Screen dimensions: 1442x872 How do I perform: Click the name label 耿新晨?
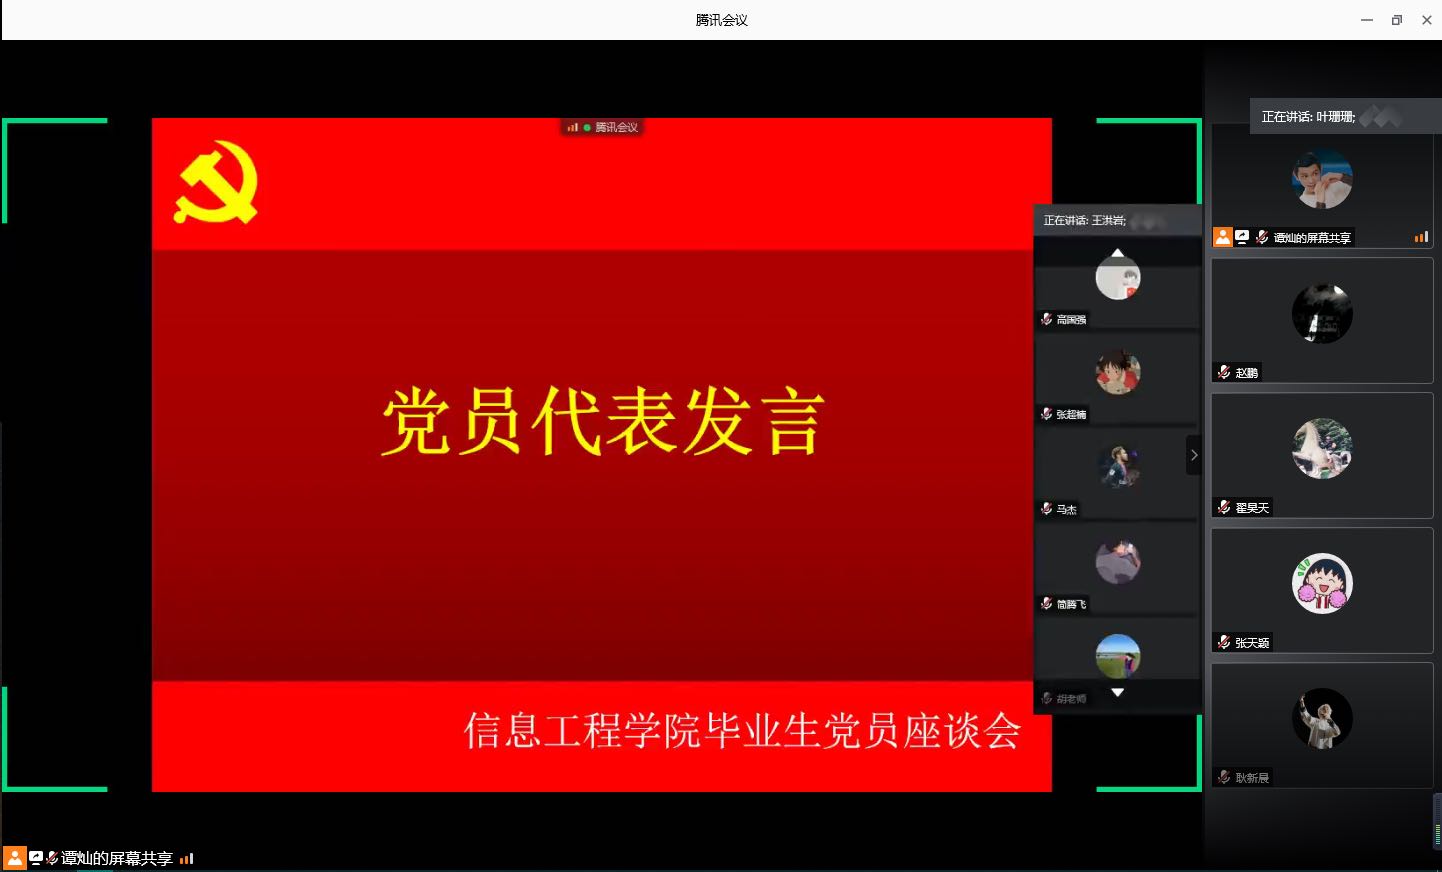point(1252,778)
